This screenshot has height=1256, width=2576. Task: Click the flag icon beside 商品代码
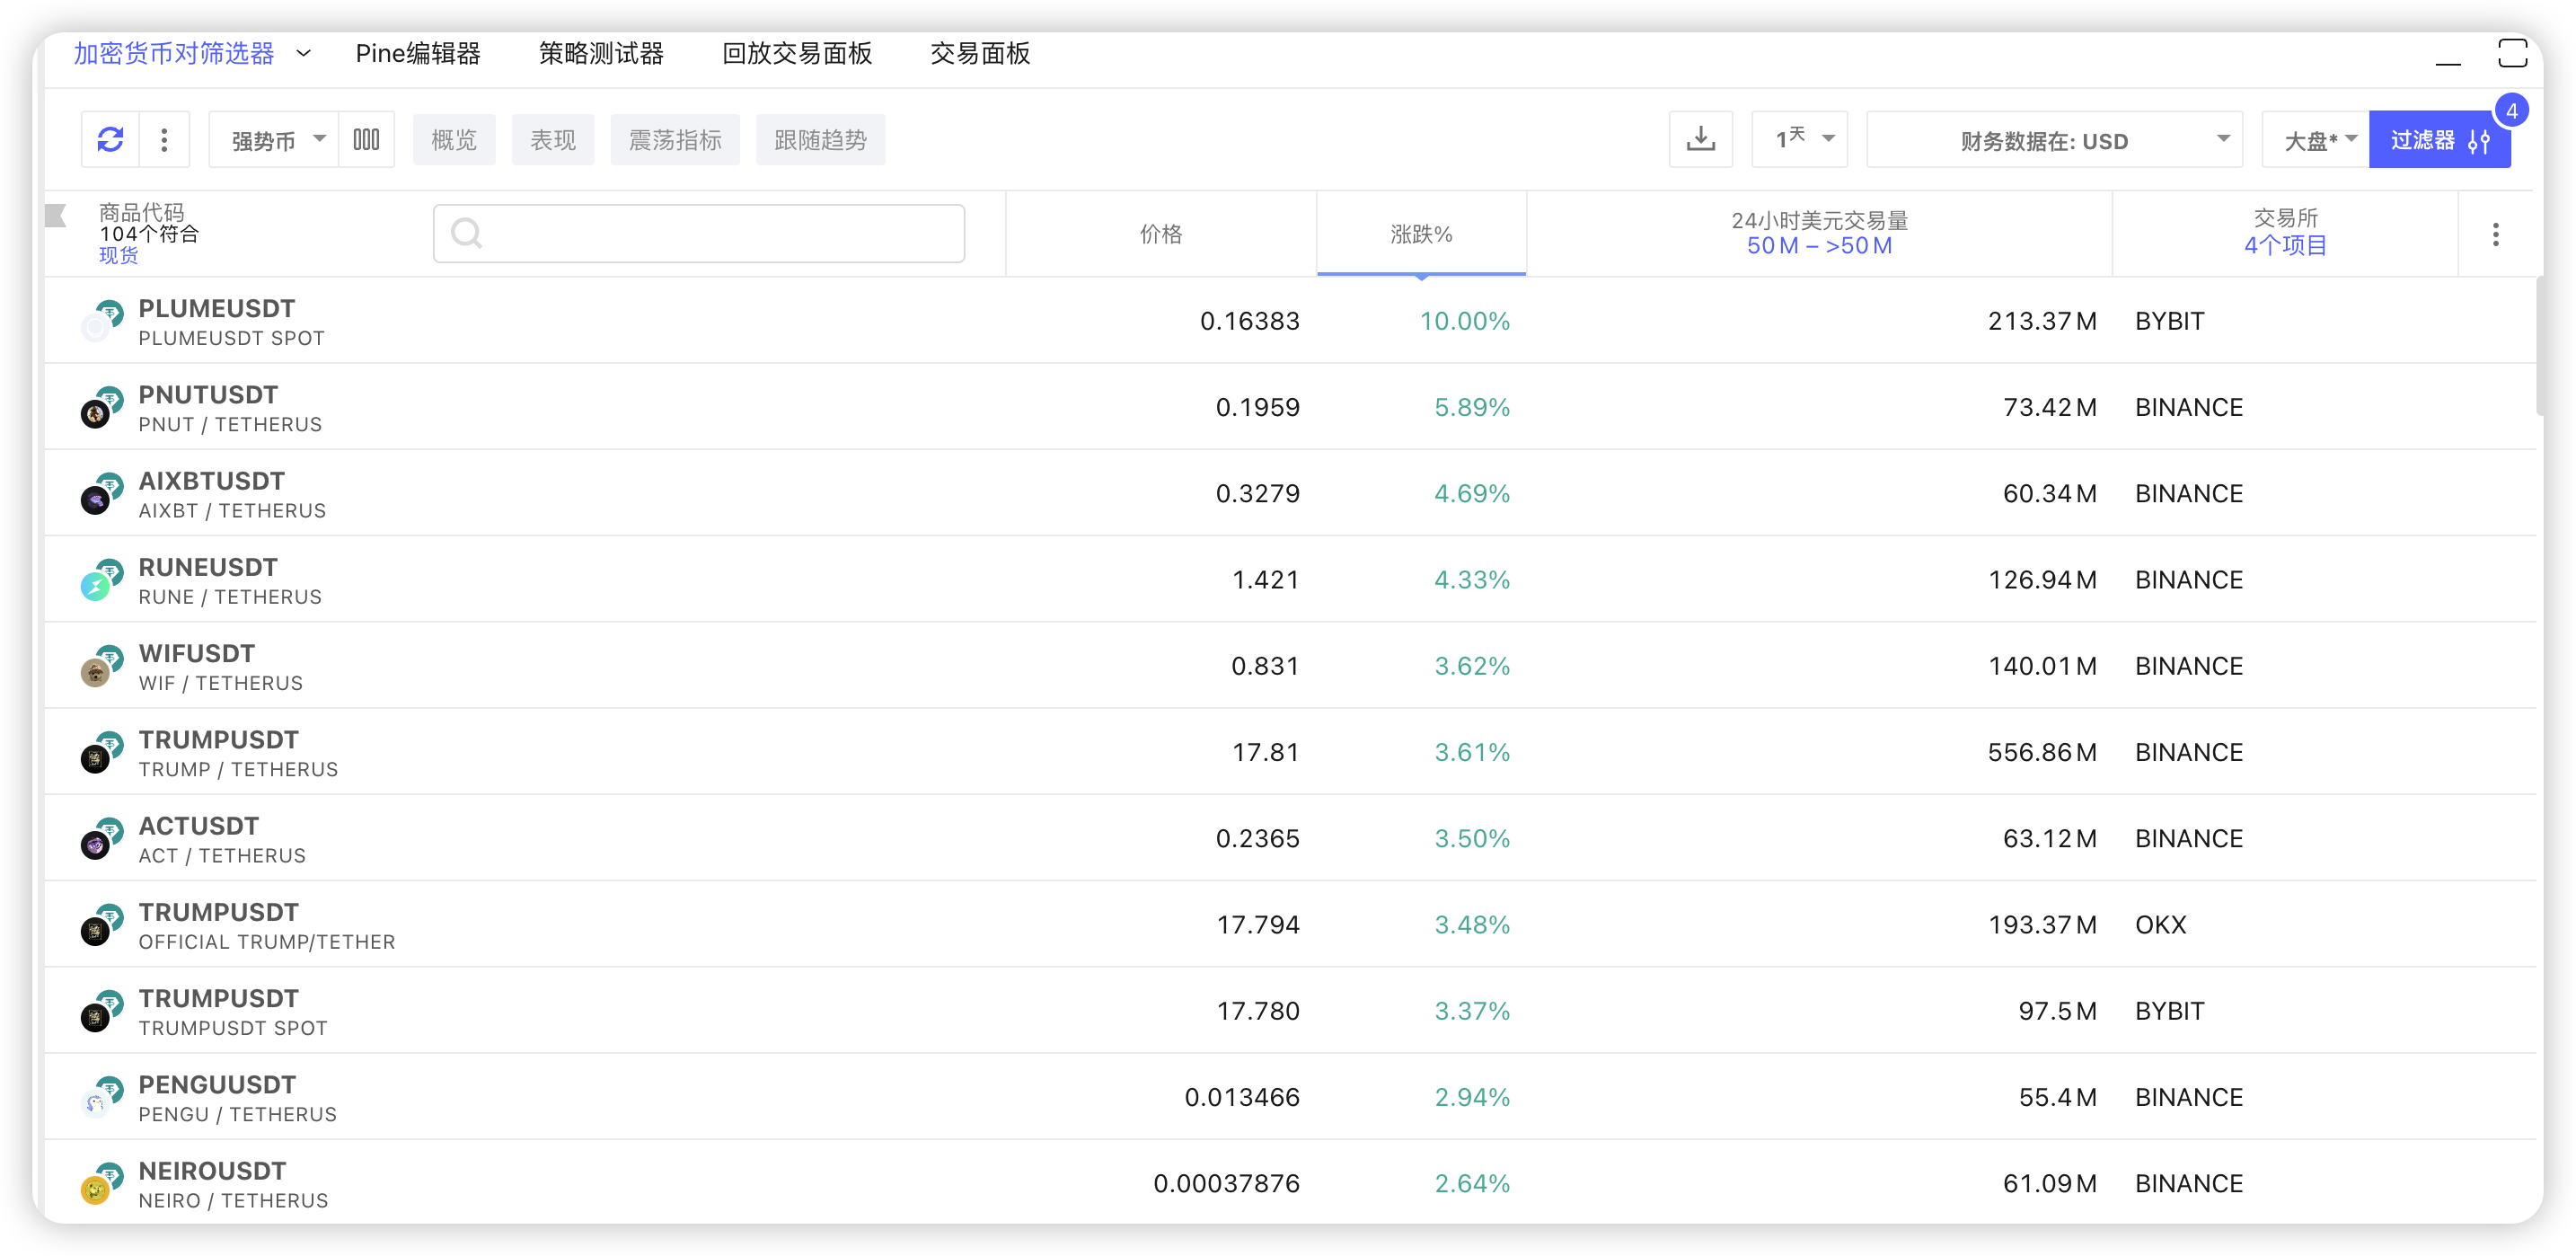coord(56,215)
